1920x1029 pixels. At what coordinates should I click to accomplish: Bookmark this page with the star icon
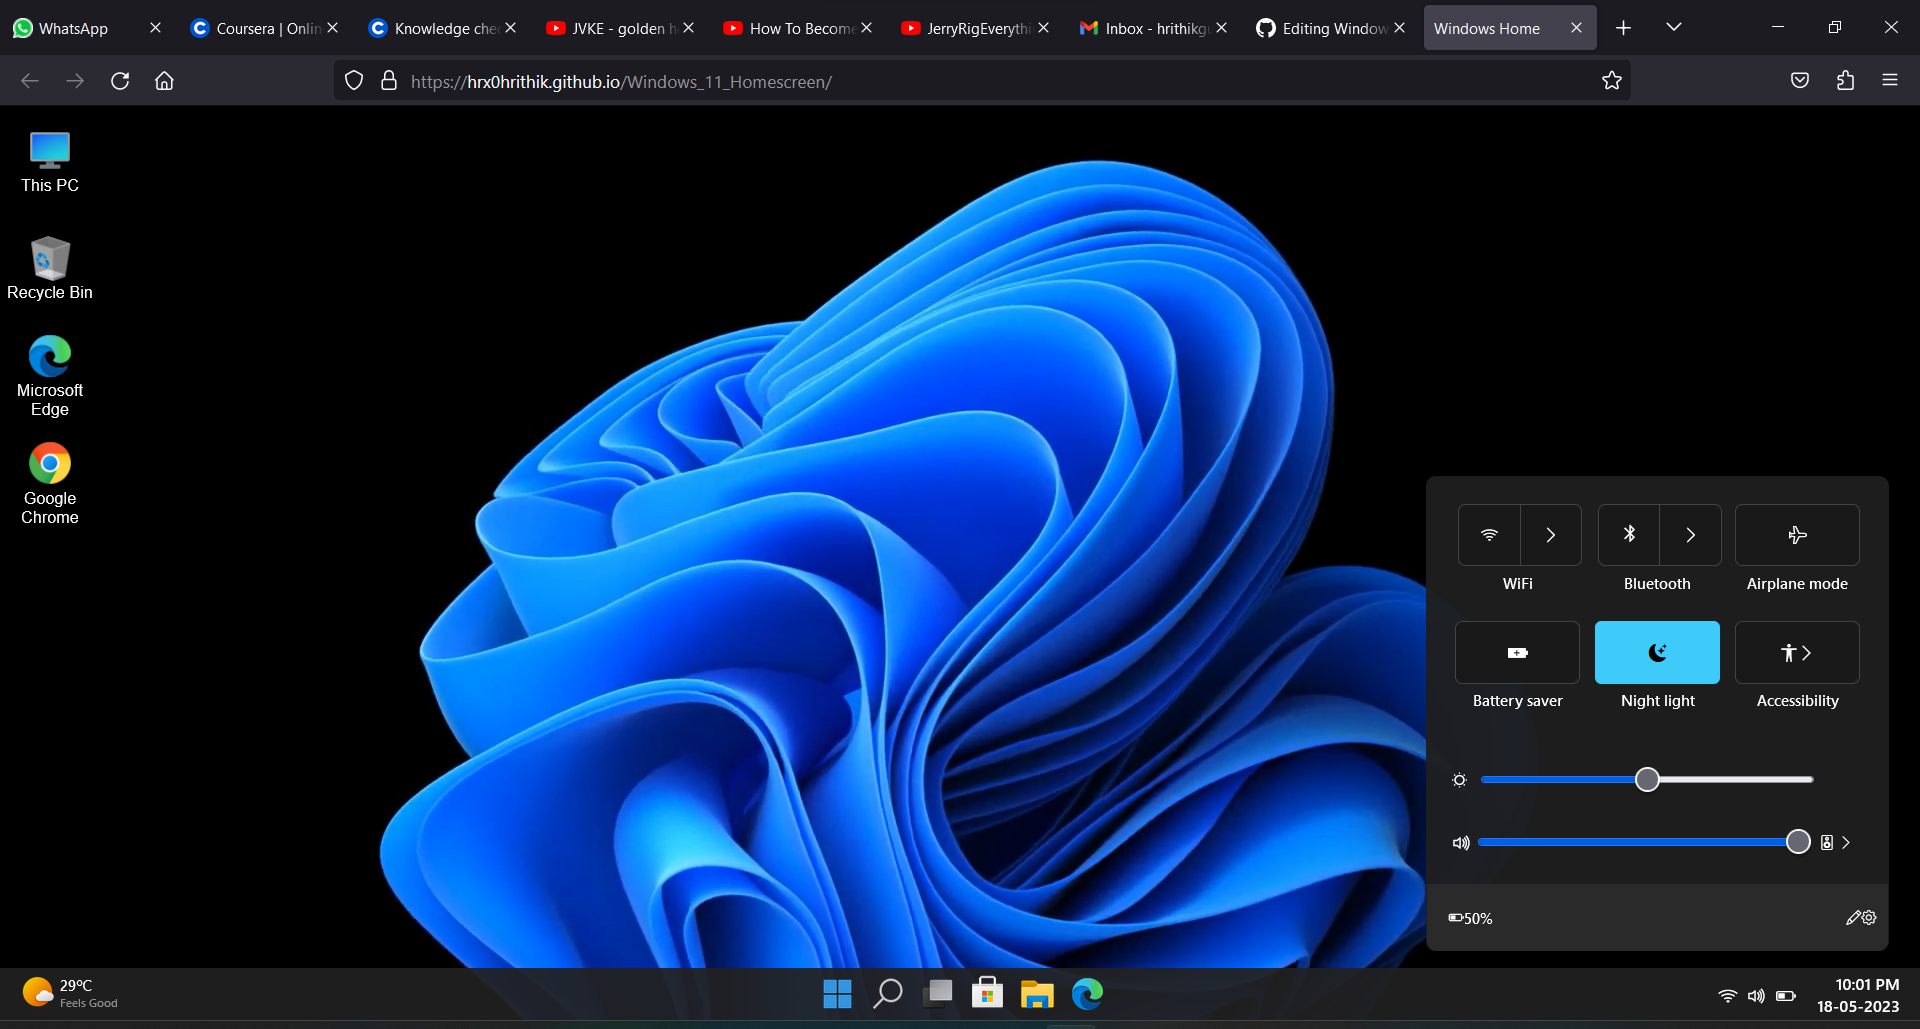coord(1611,81)
